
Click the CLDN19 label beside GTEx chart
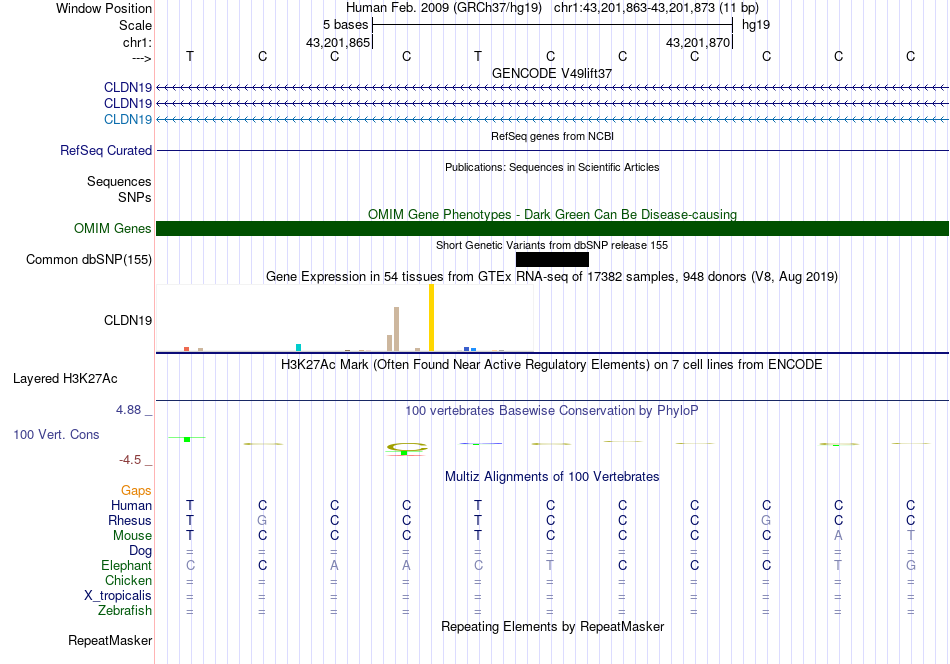click(128, 320)
